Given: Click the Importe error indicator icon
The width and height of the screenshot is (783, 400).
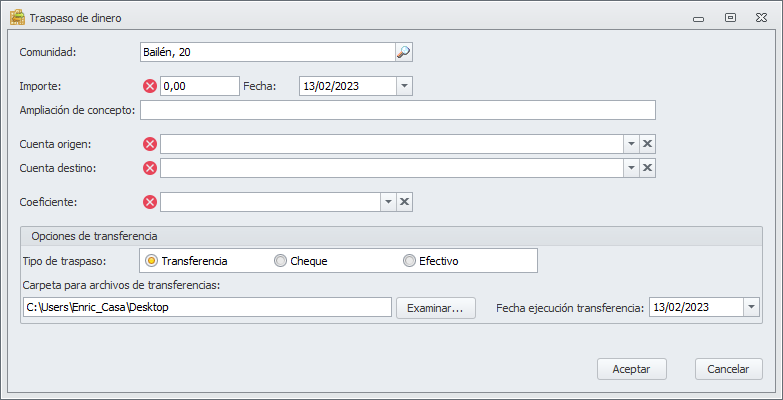Looking at the screenshot, I should [151, 86].
